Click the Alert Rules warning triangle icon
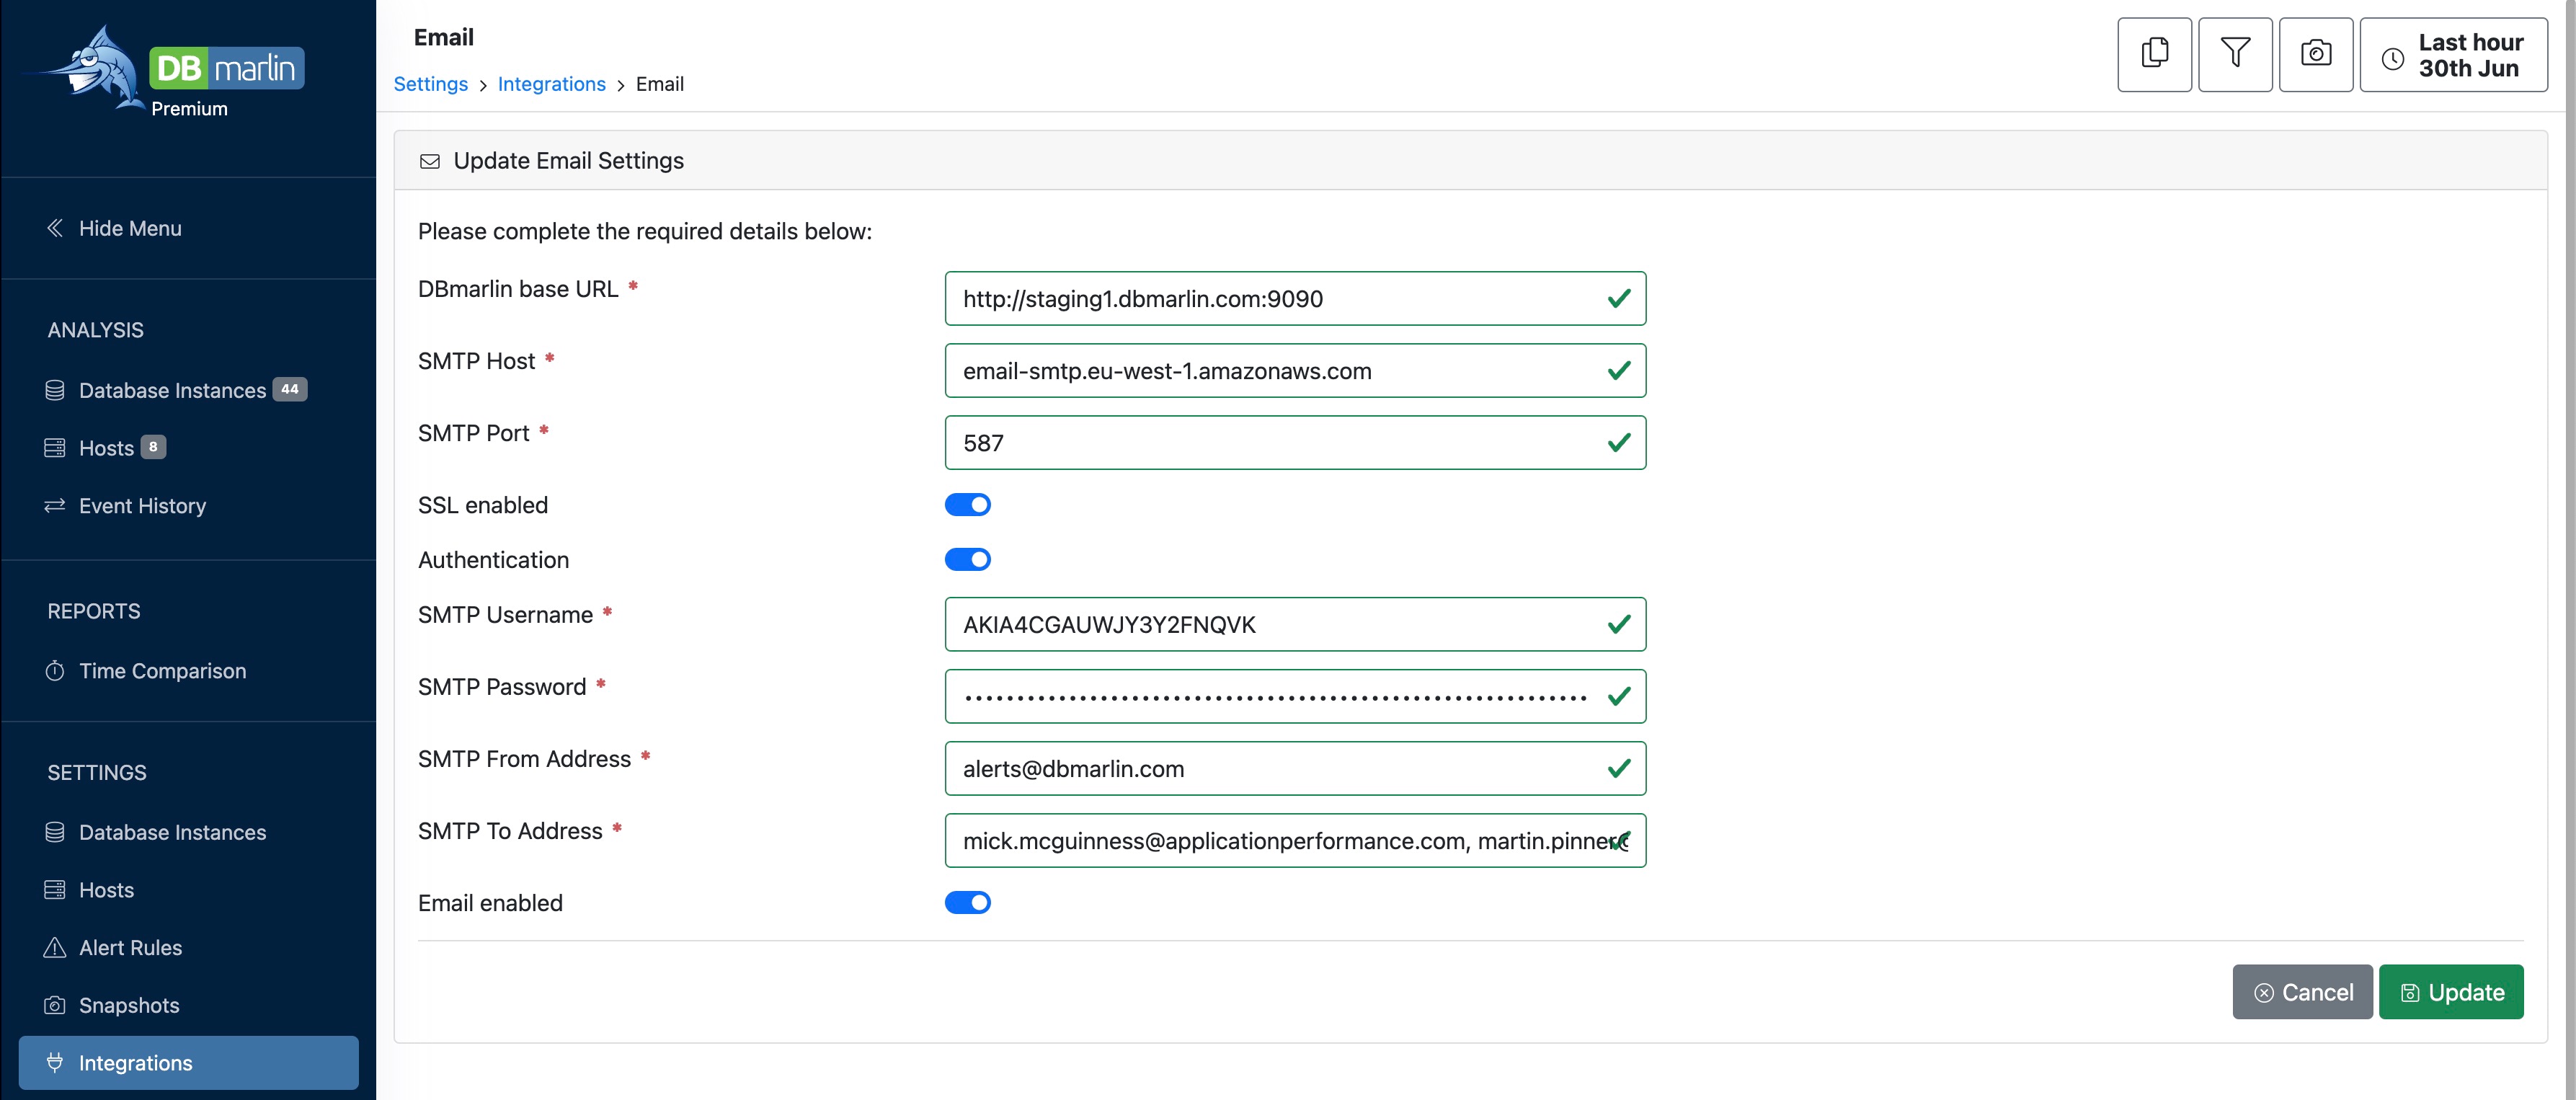Screen dimensions: 2576x1100 point(55,948)
